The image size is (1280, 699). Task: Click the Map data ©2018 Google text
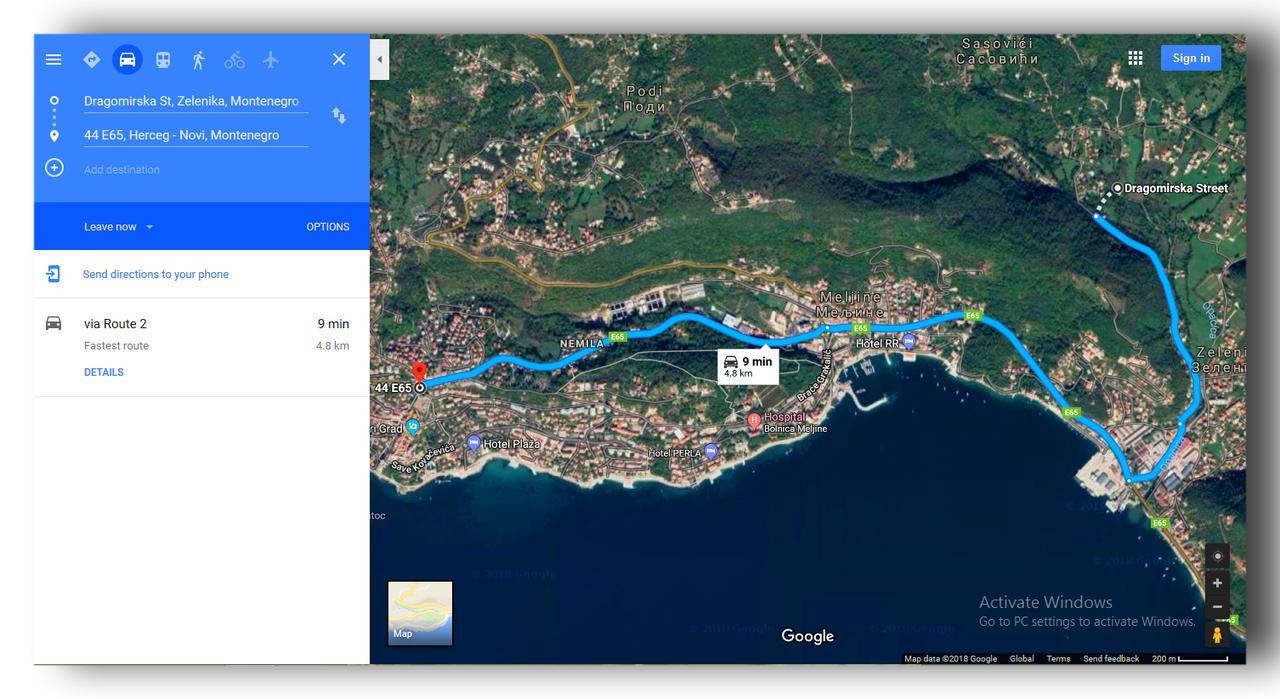coord(951,659)
